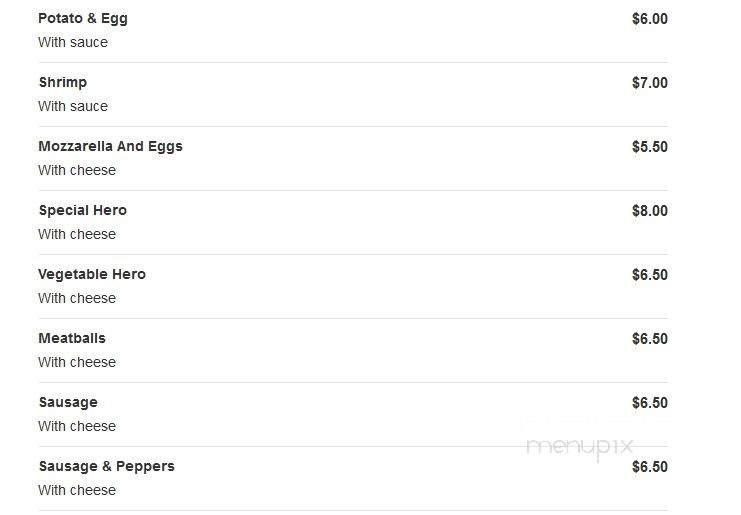Select the $5.50 price for Mozzarella And Eggs
This screenshot has width=741, height=515.
click(x=650, y=147)
